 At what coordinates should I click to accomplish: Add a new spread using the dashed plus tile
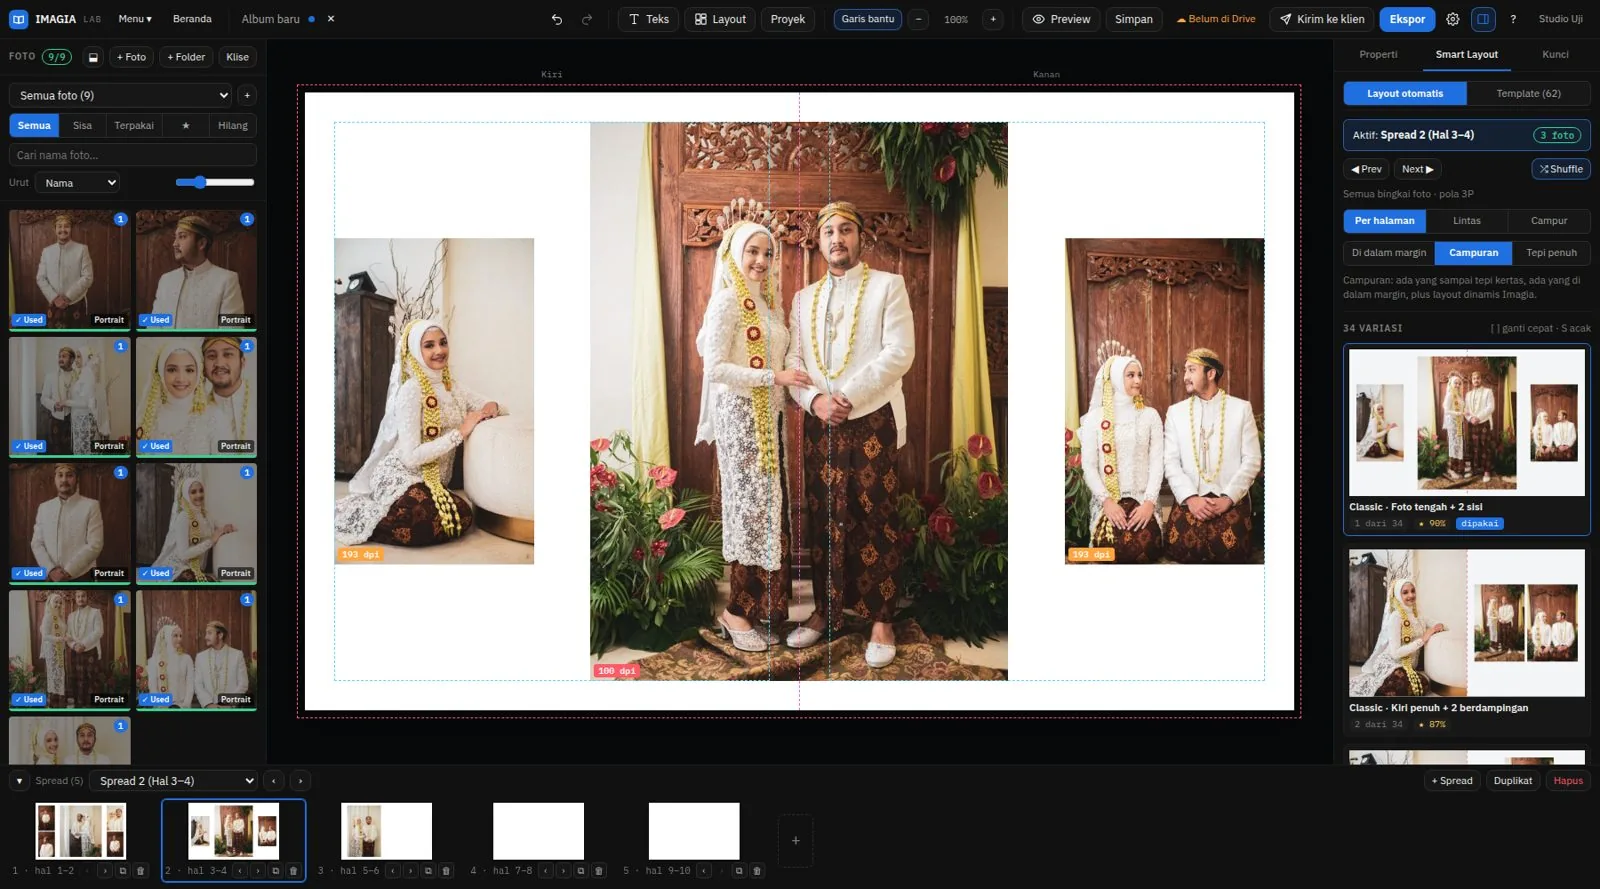point(796,841)
